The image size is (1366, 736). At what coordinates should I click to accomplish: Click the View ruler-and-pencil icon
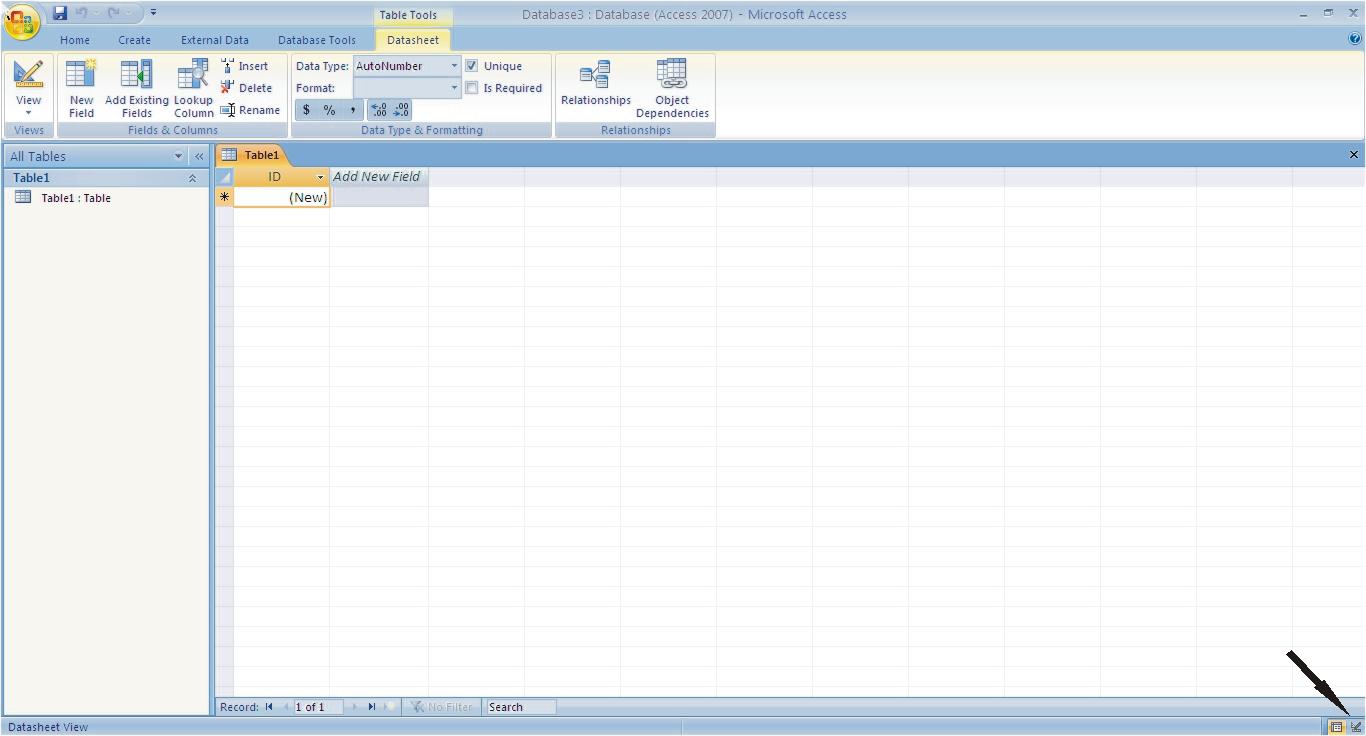[x=29, y=75]
